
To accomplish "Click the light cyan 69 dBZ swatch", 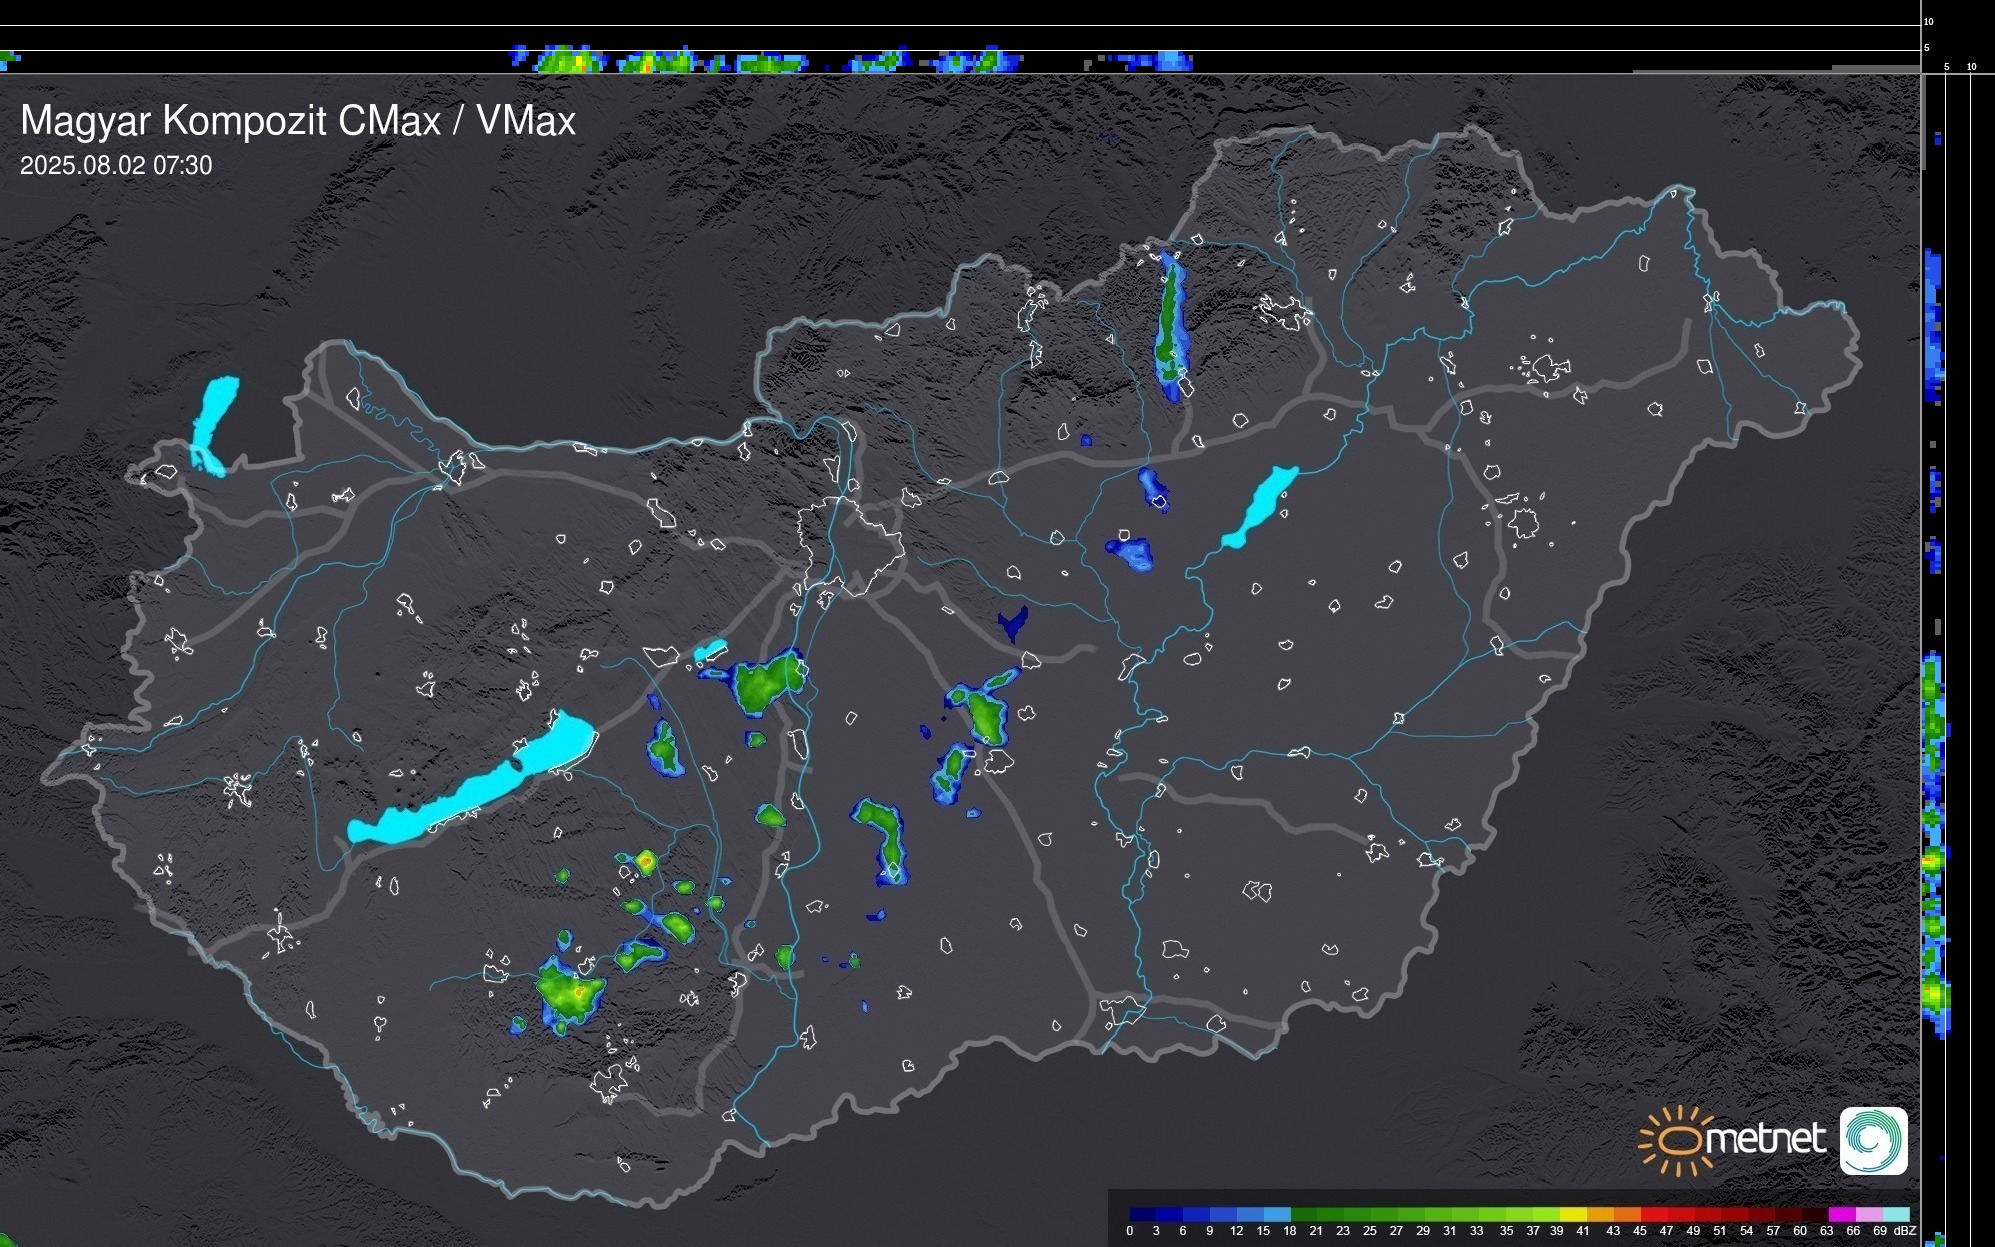I will click(1895, 1214).
